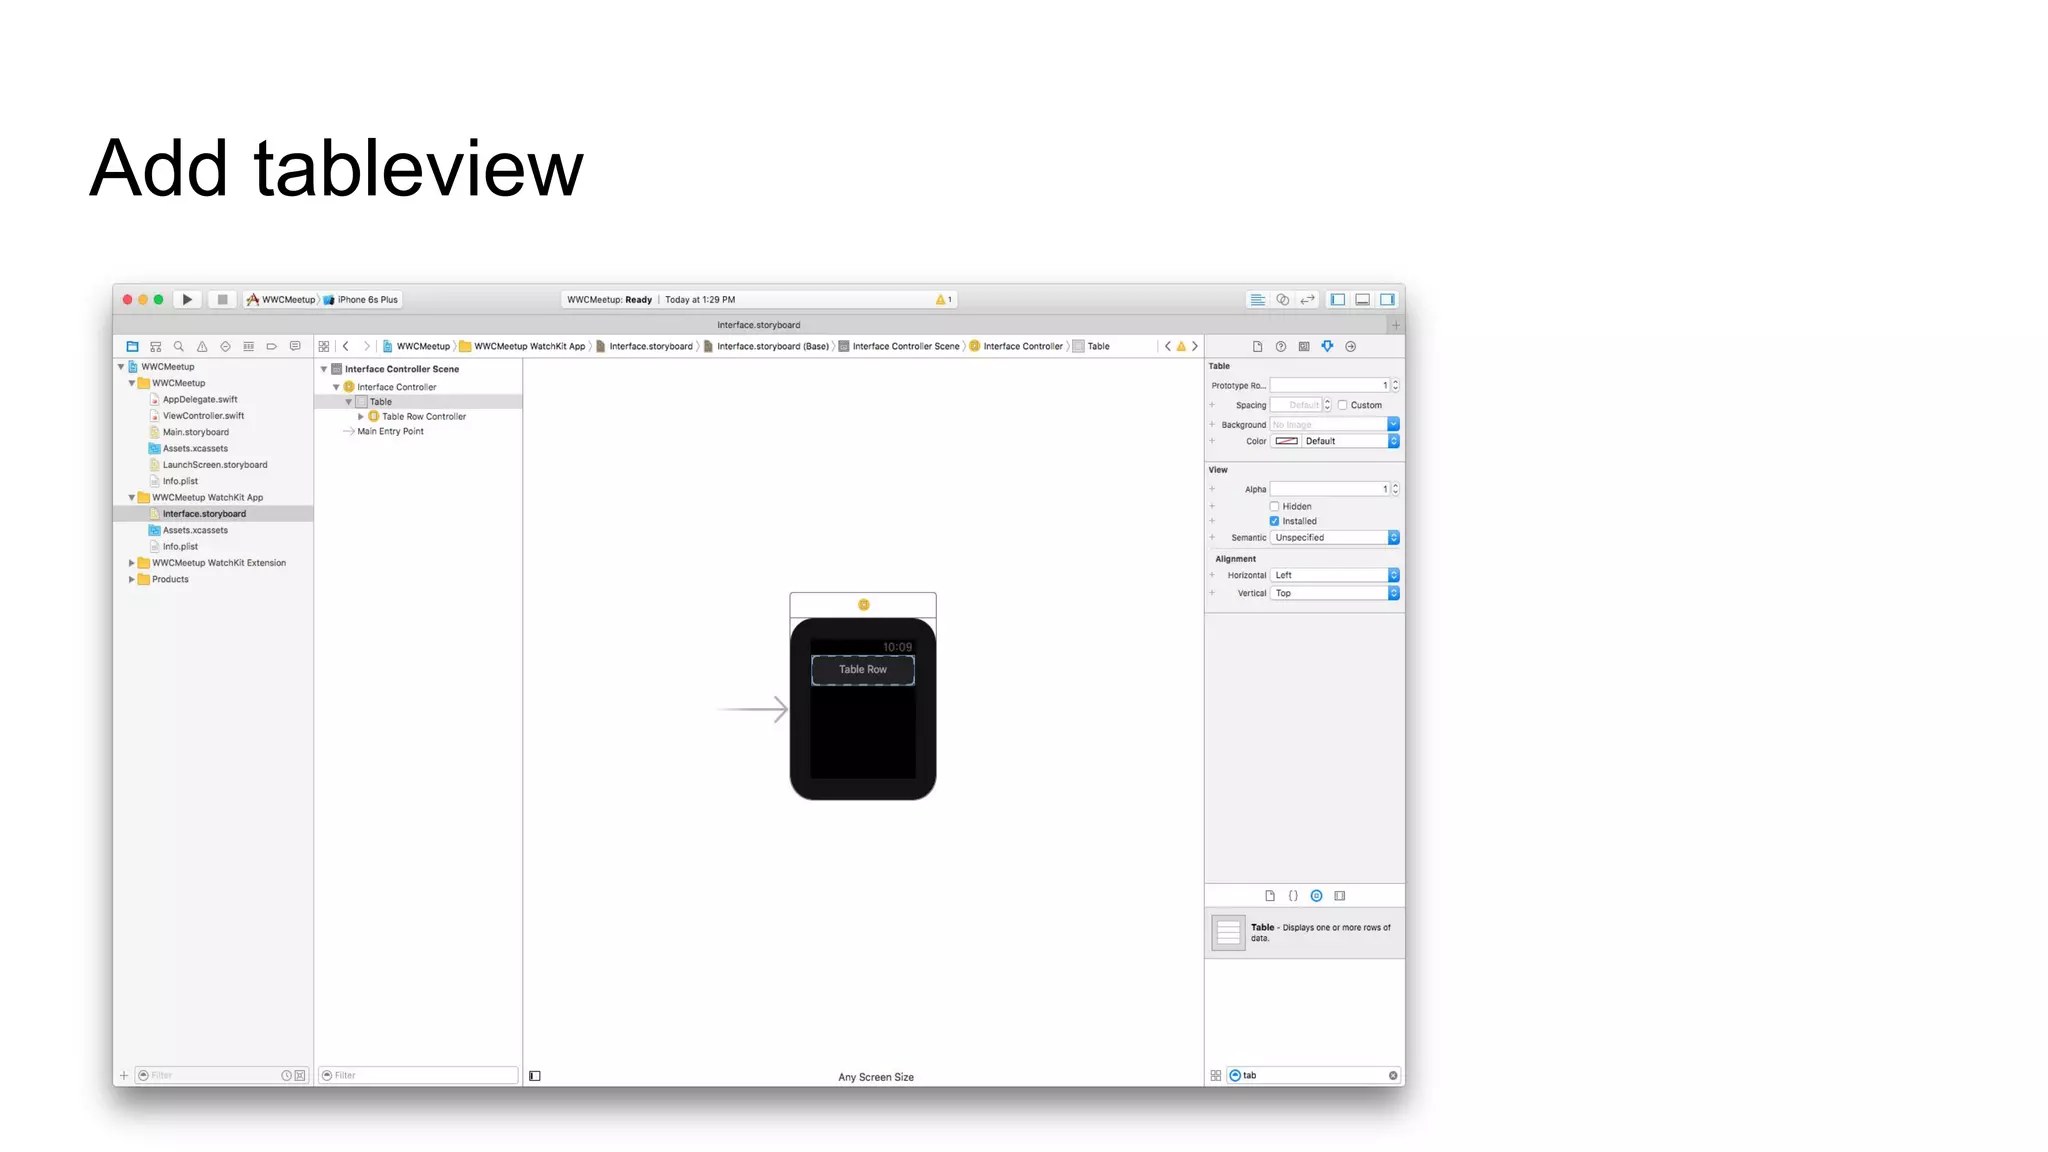Uncheck the Installed checkbox
Screen dimensions: 2048x1152
[x=1274, y=521]
